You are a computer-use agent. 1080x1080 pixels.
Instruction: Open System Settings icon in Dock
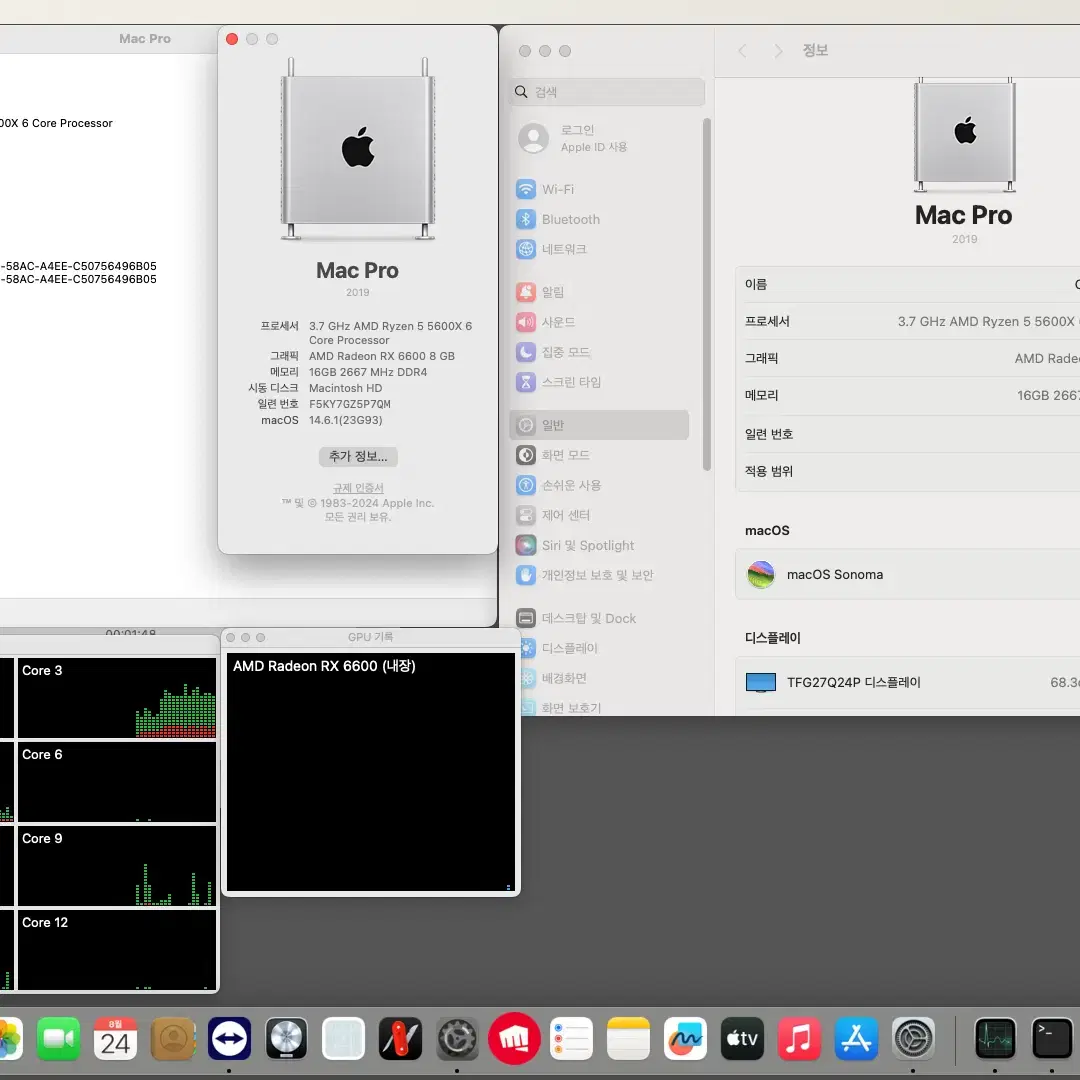(x=913, y=1038)
